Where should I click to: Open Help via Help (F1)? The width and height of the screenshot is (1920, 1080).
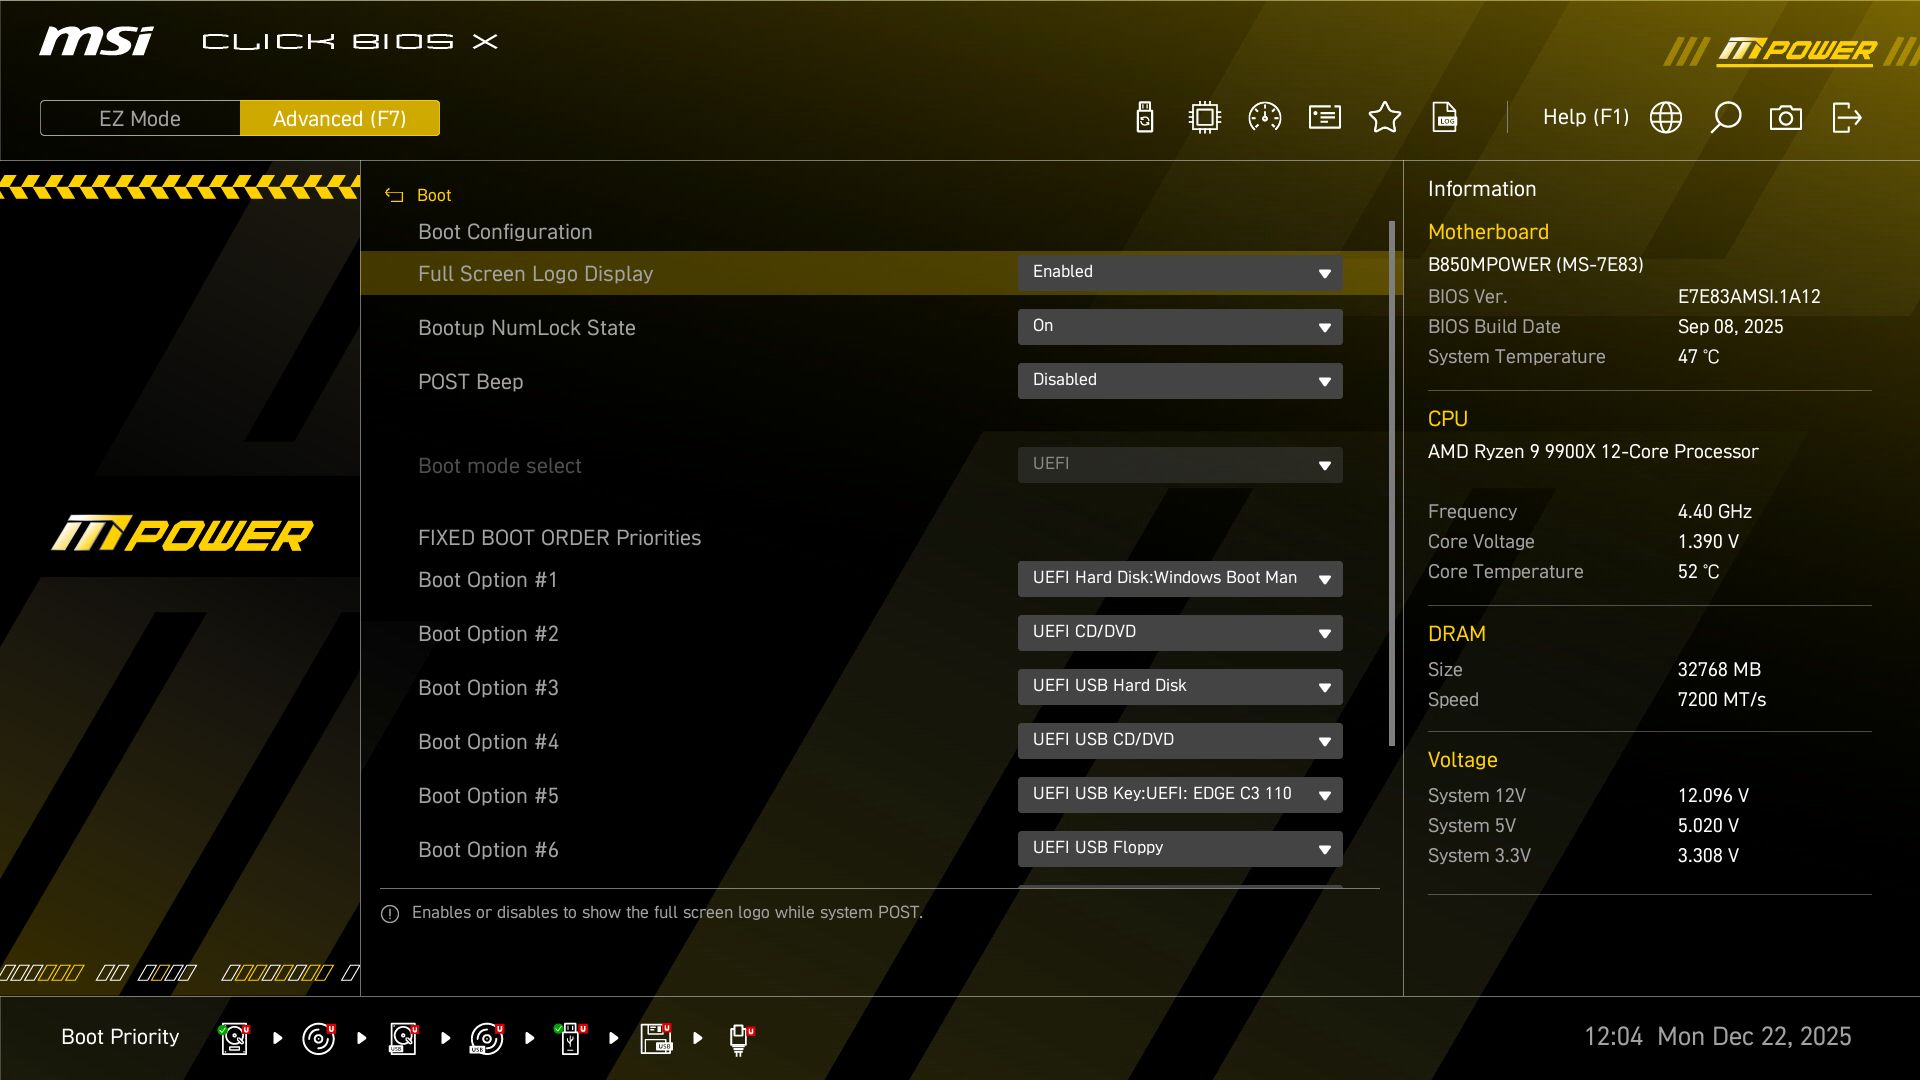[1586, 117]
